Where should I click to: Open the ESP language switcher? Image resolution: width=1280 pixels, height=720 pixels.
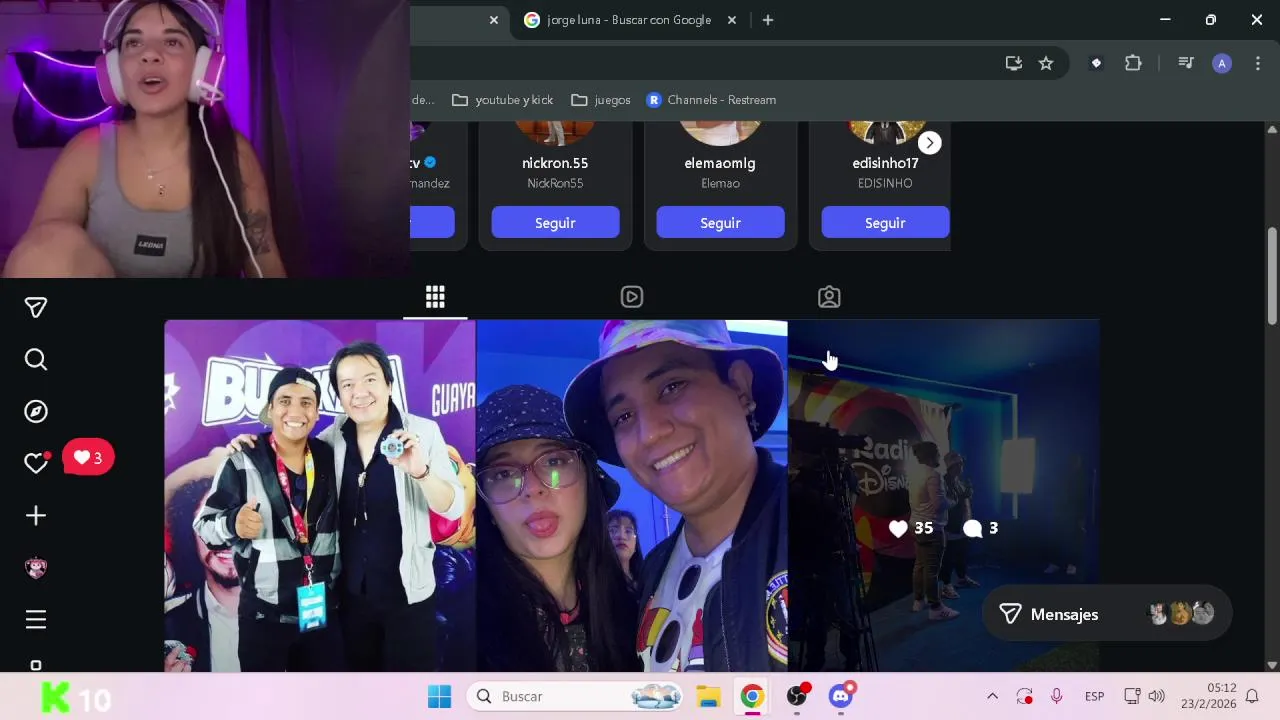pos(1095,696)
